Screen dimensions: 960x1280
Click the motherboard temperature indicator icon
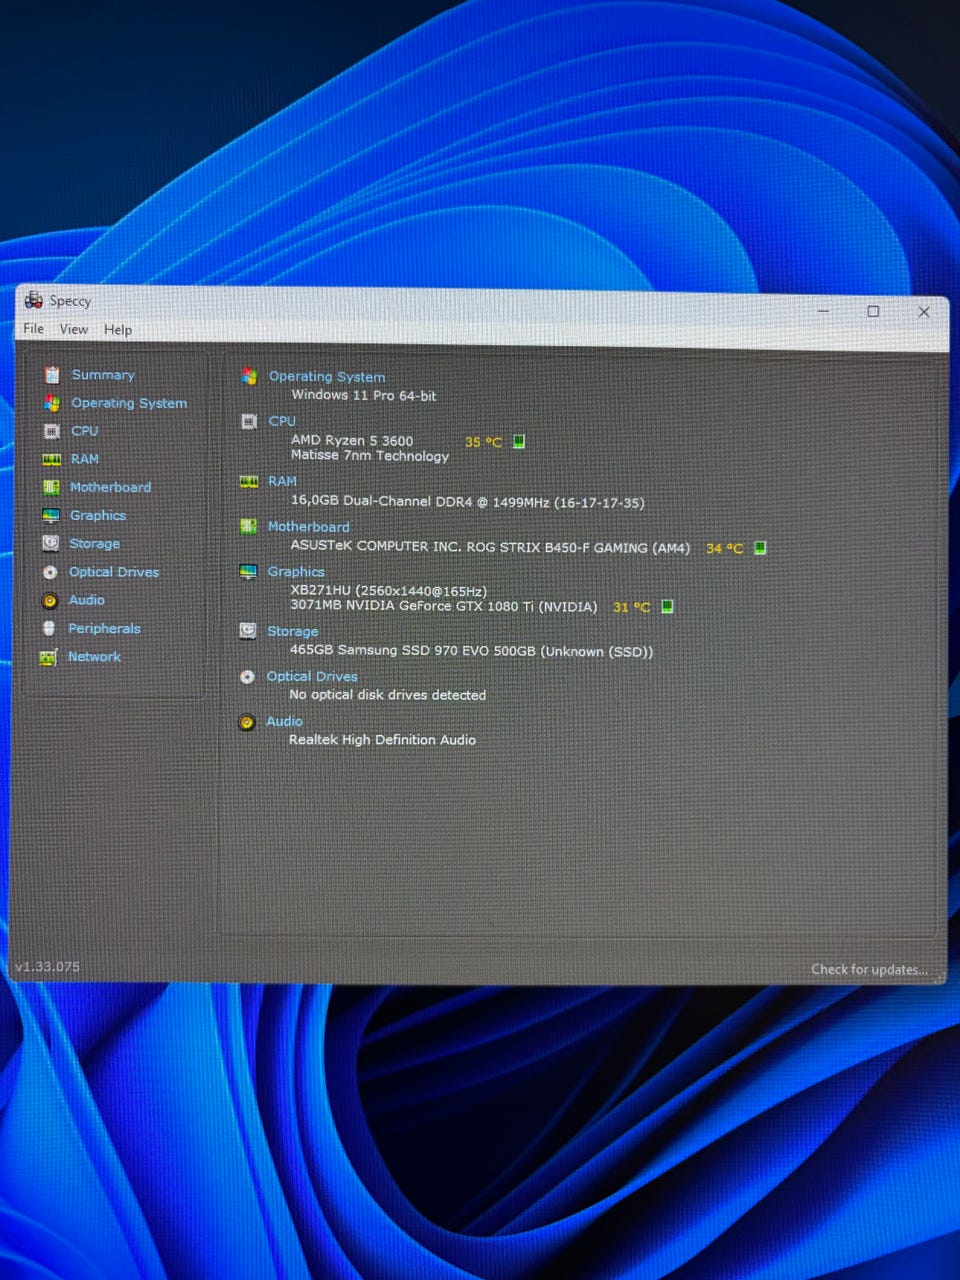tap(760, 547)
